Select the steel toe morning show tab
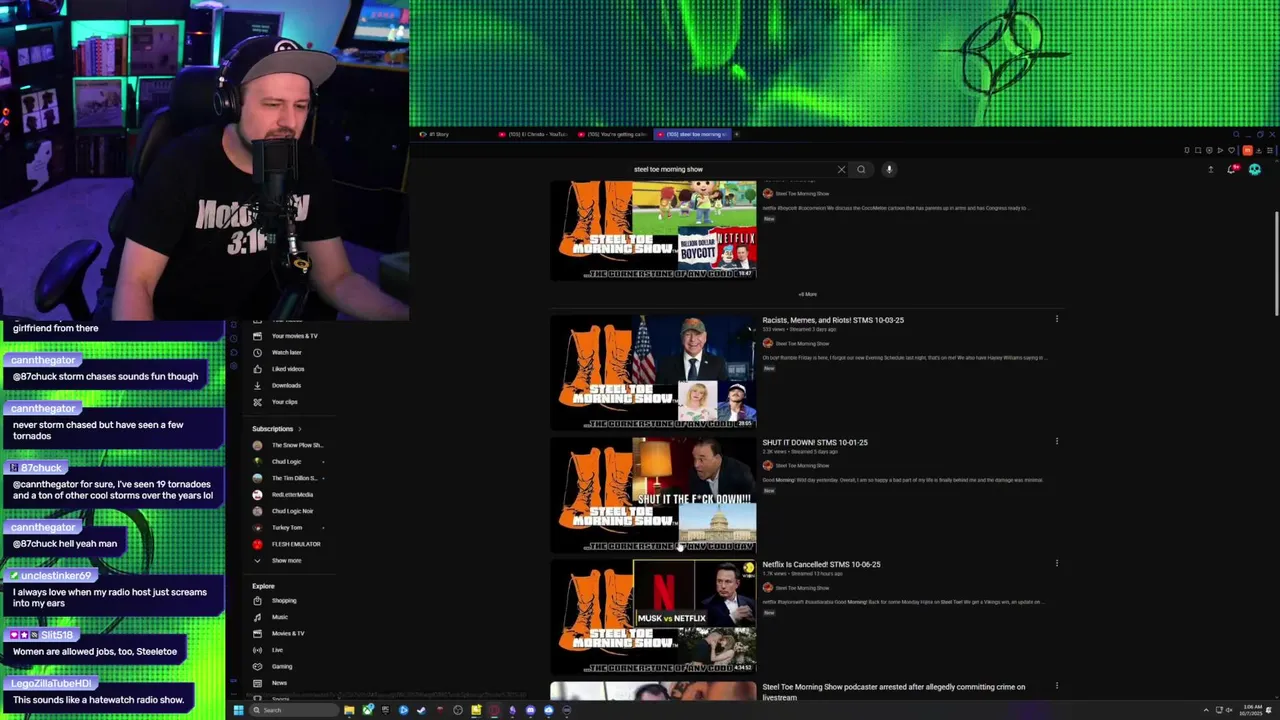Image resolution: width=1280 pixels, height=720 pixels. (x=692, y=134)
